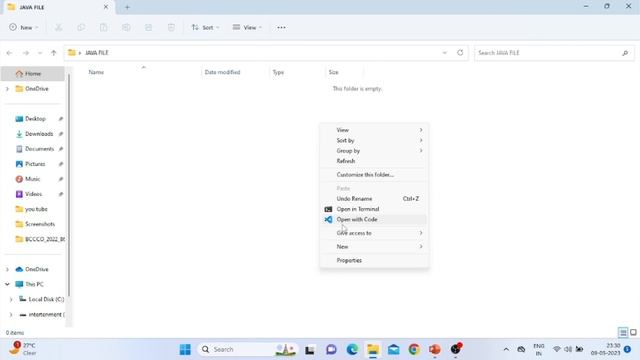The width and height of the screenshot is (640, 360).
Task: Open recent locations dropdown arrow
Action: (40, 53)
